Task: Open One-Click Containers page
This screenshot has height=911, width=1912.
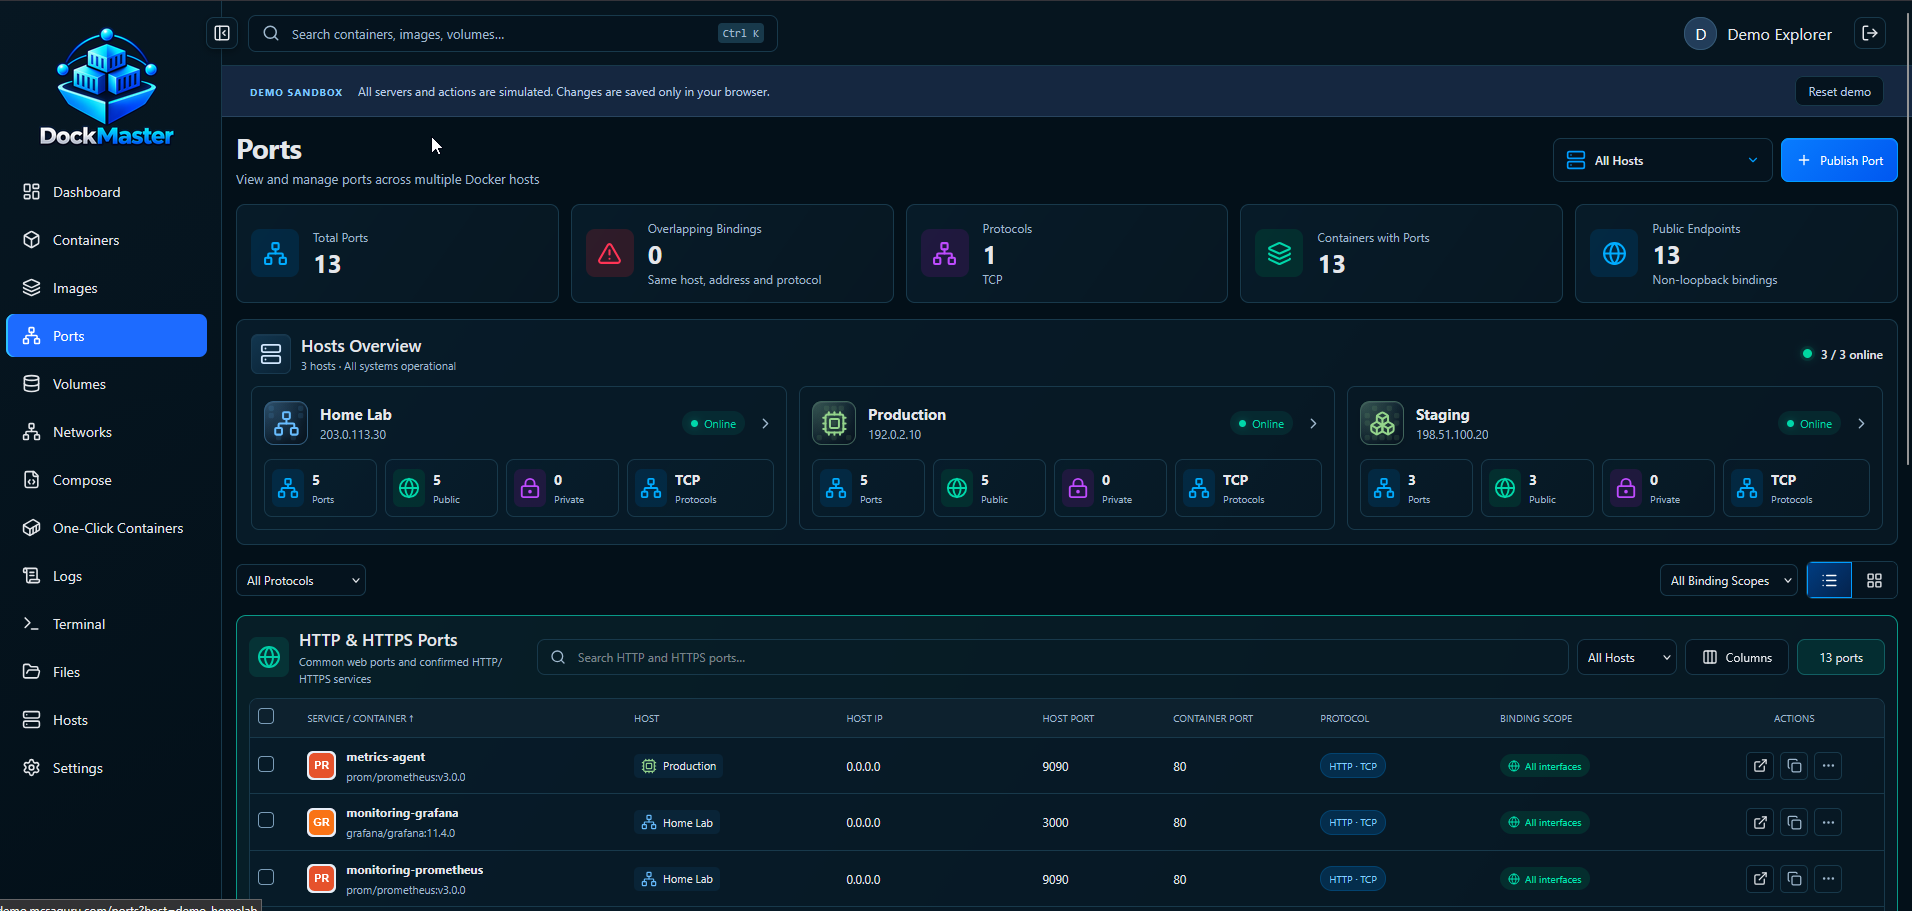Action: point(107,528)
